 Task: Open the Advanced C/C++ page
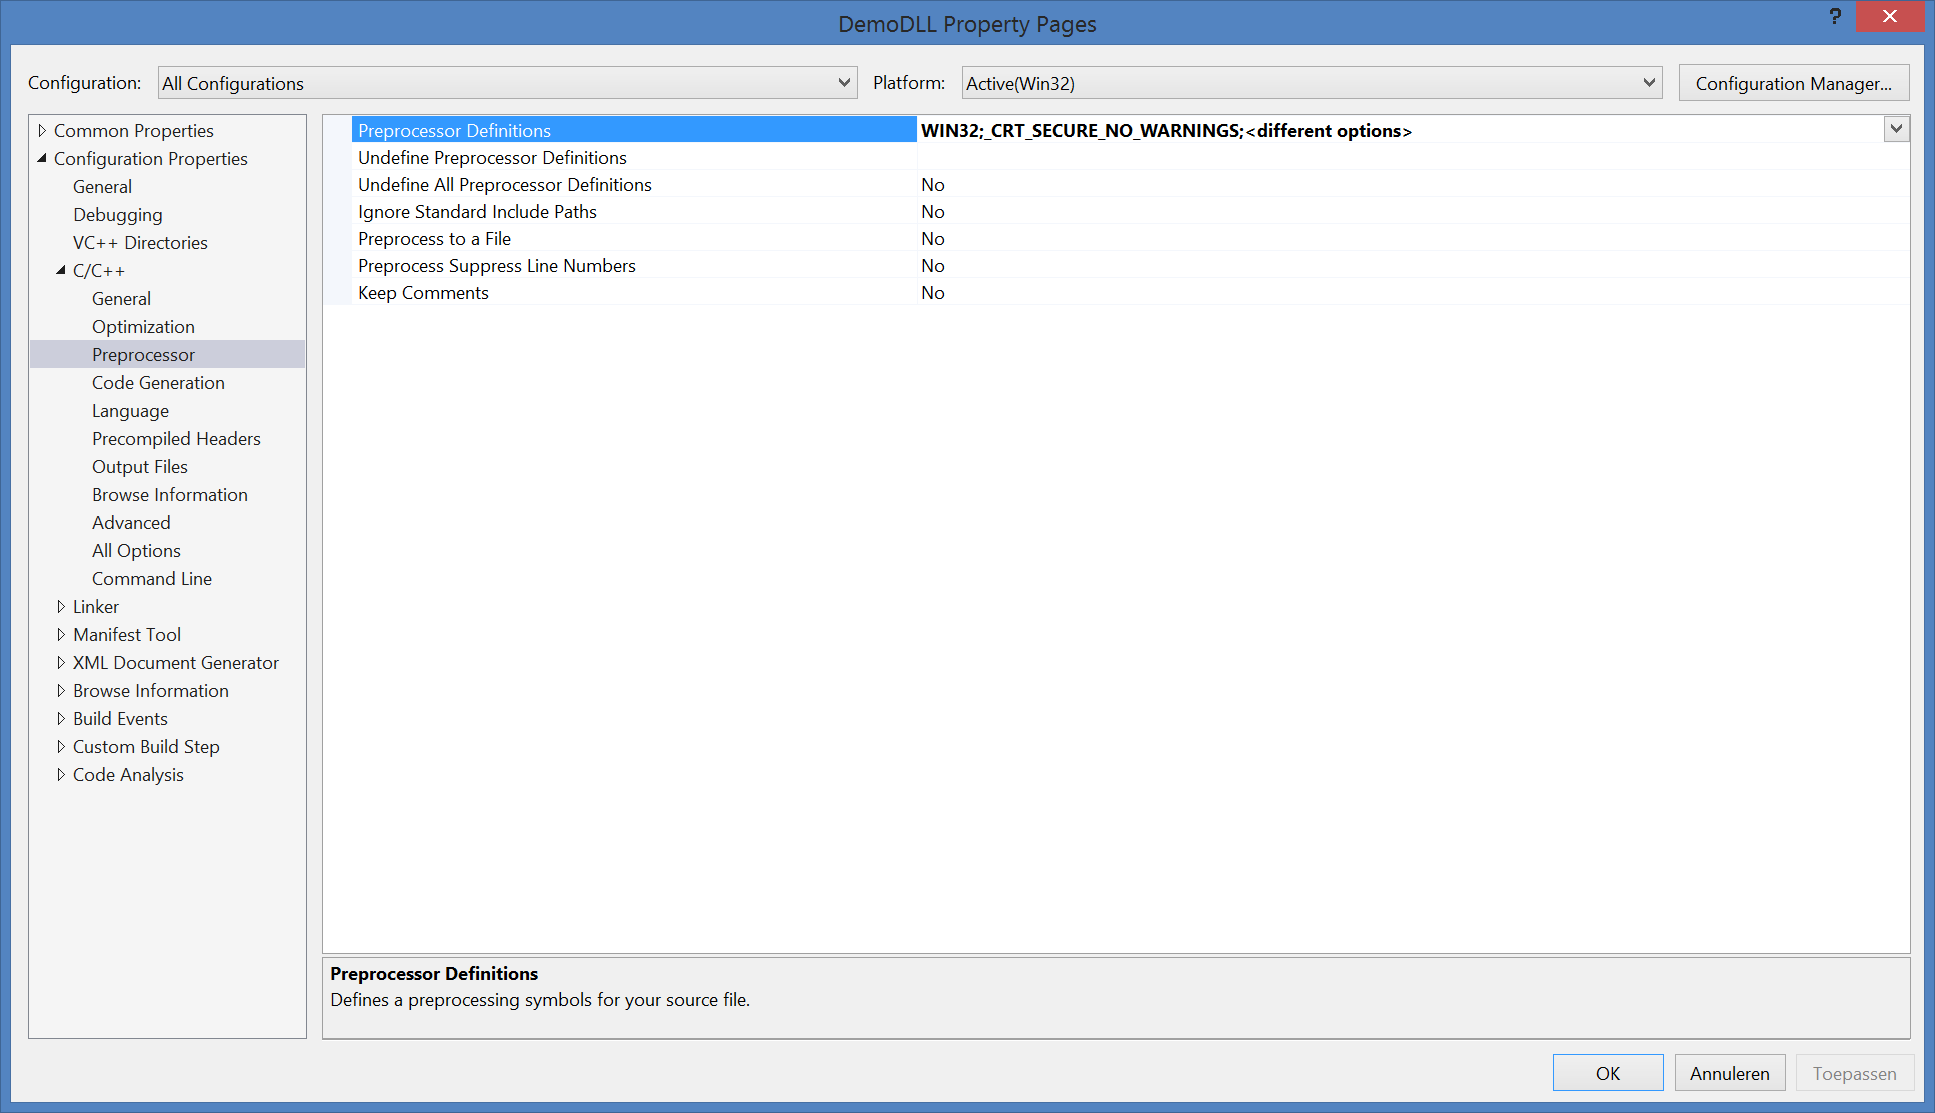[131, 522]
